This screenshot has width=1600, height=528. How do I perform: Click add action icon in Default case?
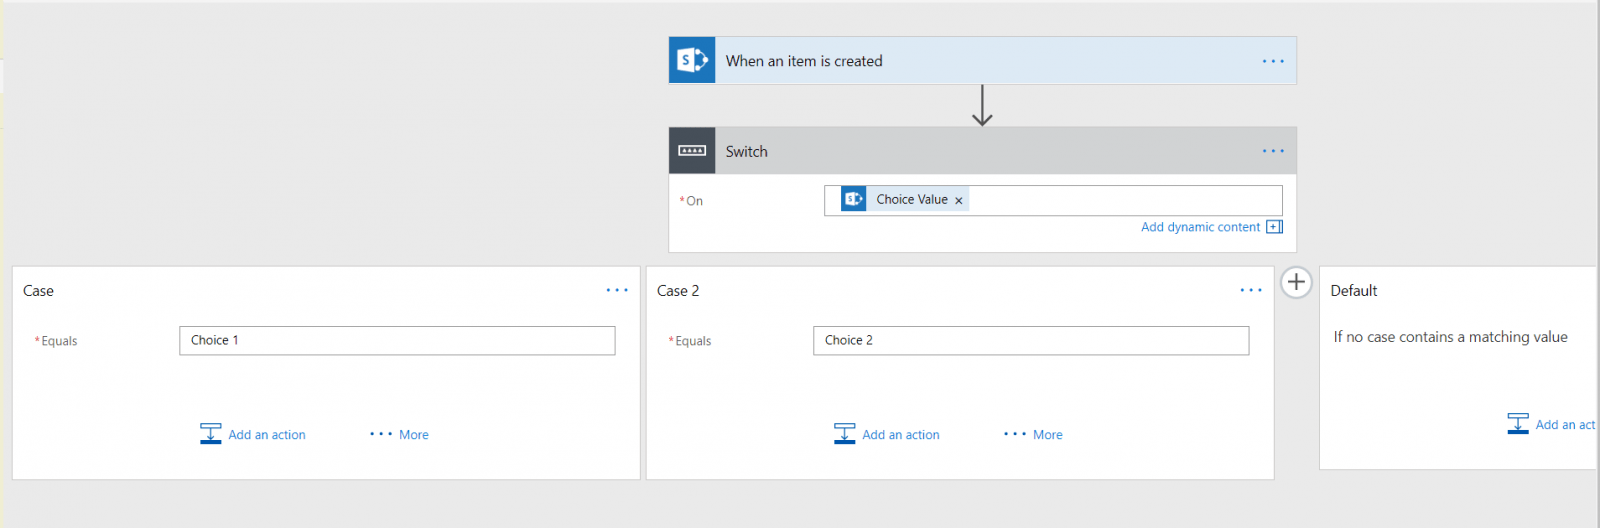1518,424
